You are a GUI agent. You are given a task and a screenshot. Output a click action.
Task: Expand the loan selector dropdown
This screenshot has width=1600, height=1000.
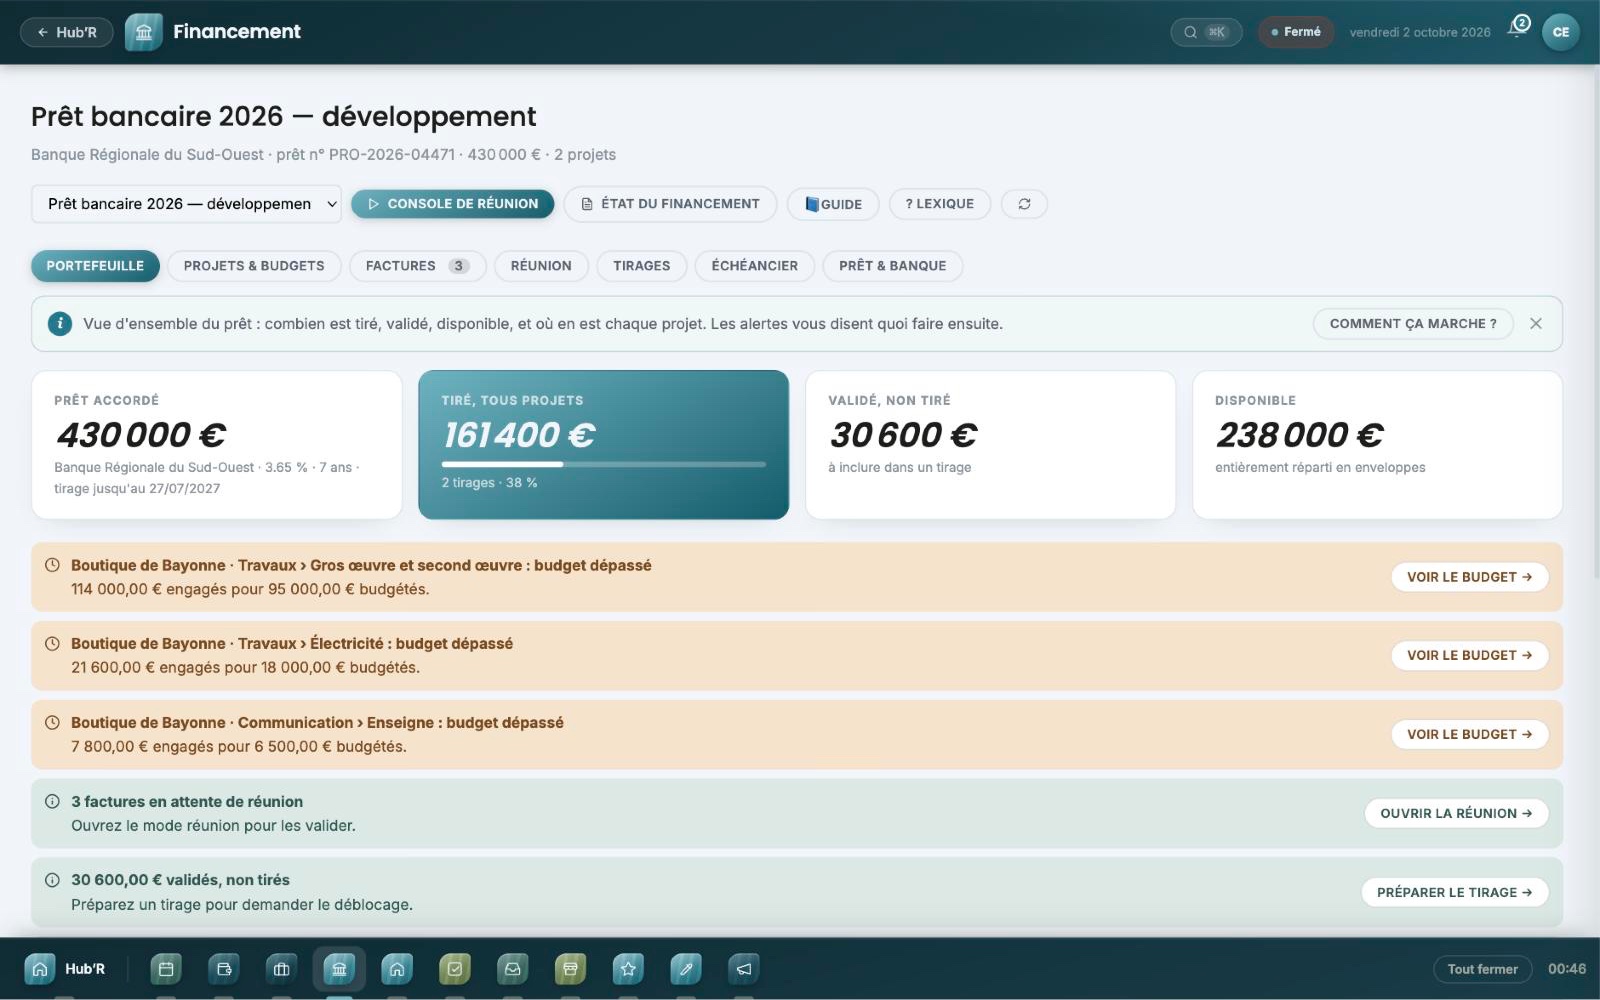186,204
